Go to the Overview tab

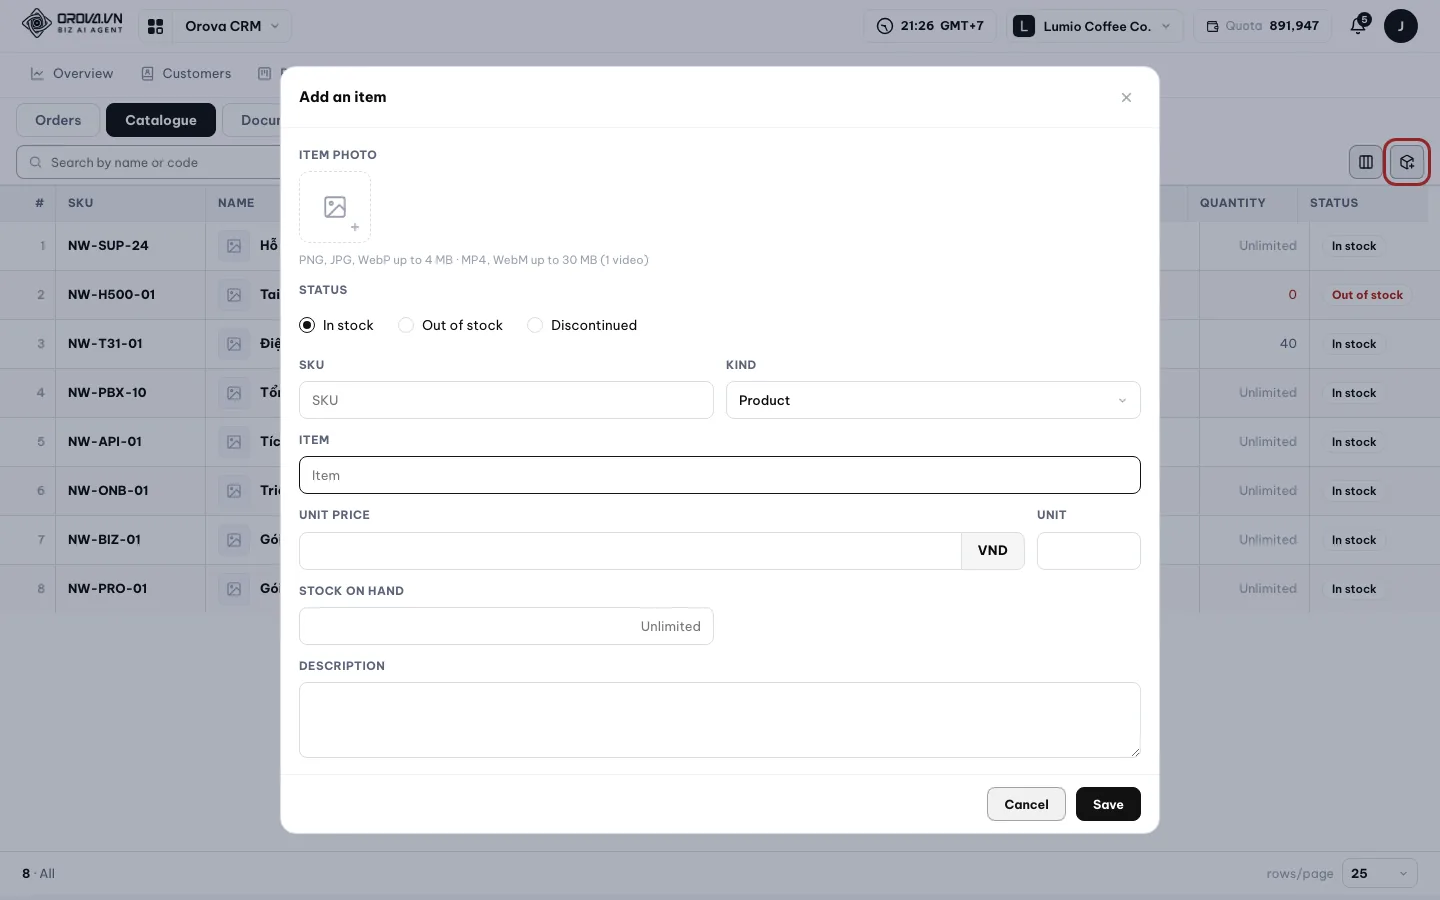(72, 73)
